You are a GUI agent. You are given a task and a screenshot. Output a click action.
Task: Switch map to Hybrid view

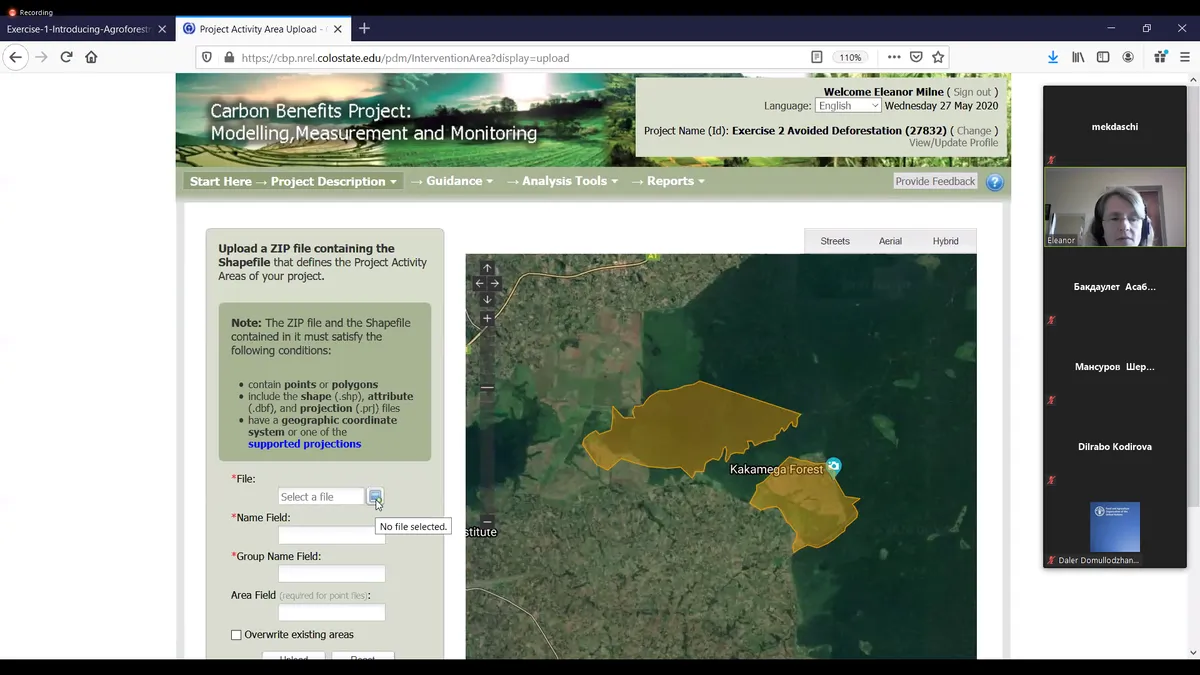tap(945, 241)
